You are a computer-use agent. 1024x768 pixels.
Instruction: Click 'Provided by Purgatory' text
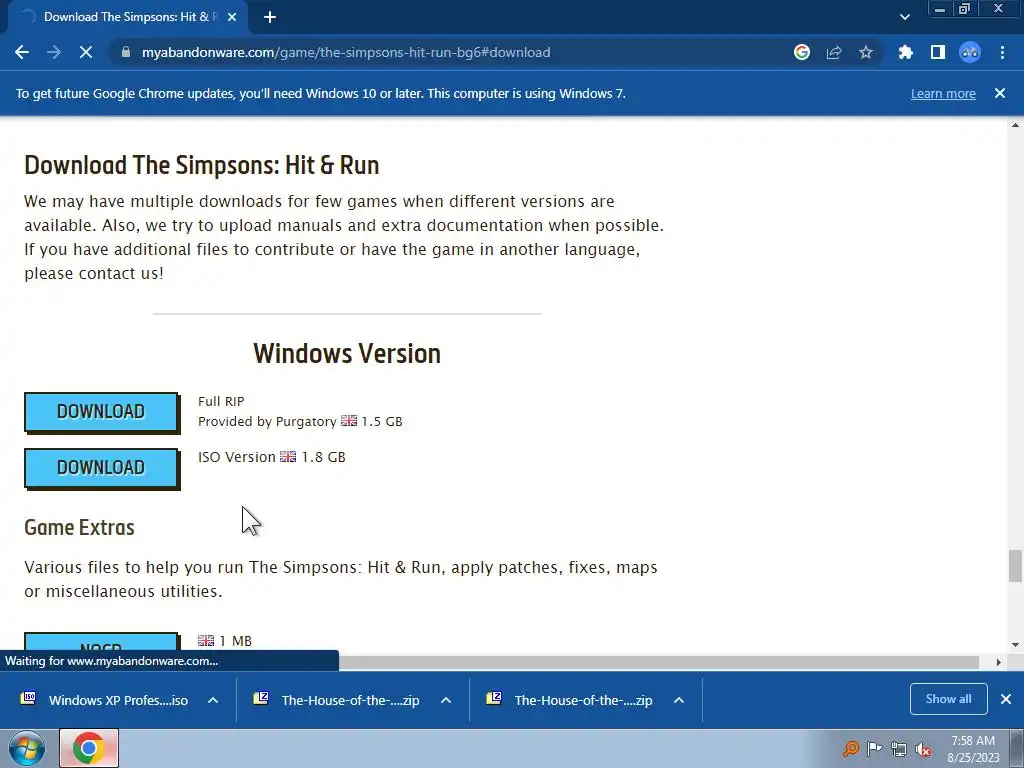(267, 421)
